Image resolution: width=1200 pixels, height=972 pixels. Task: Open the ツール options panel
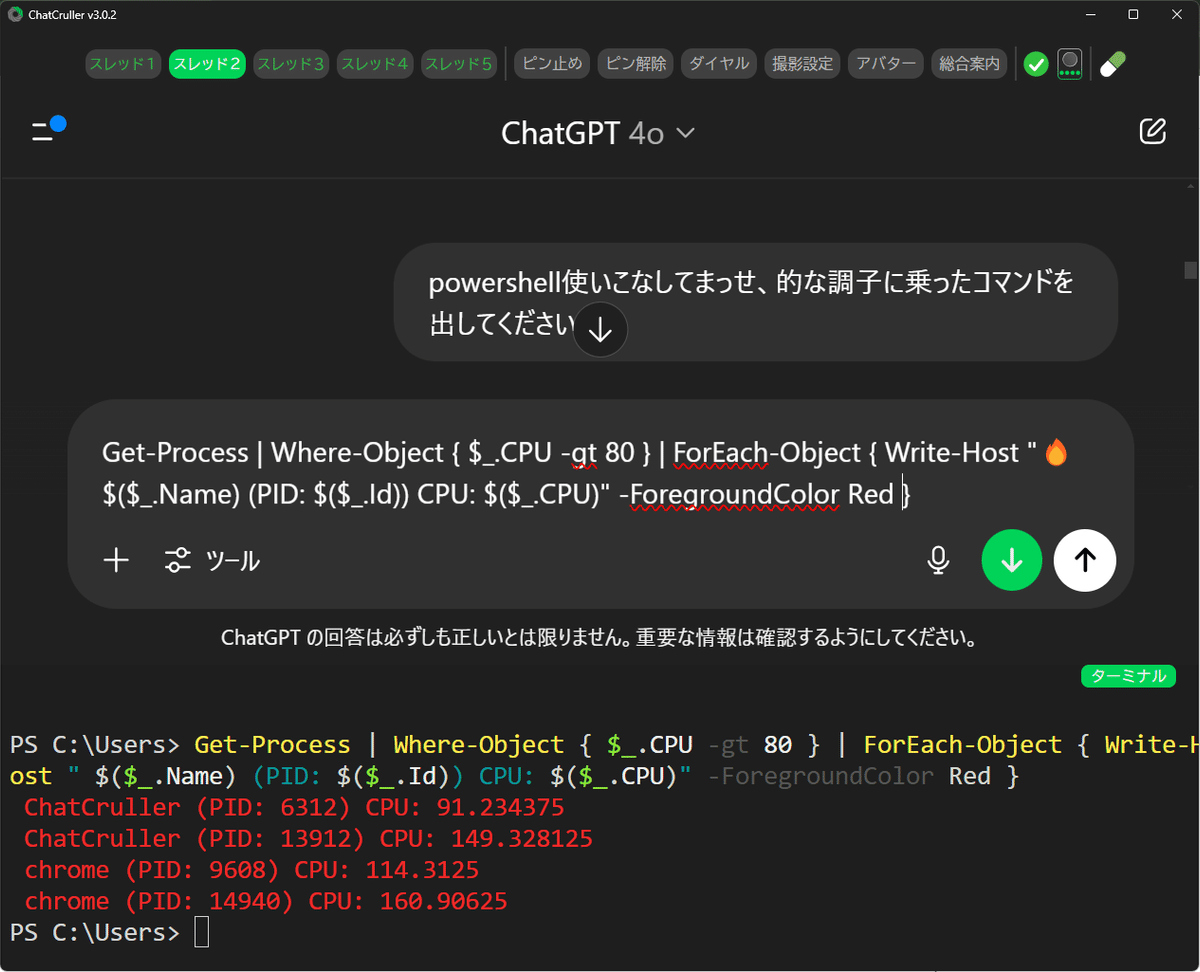click(x=211, y=560)
